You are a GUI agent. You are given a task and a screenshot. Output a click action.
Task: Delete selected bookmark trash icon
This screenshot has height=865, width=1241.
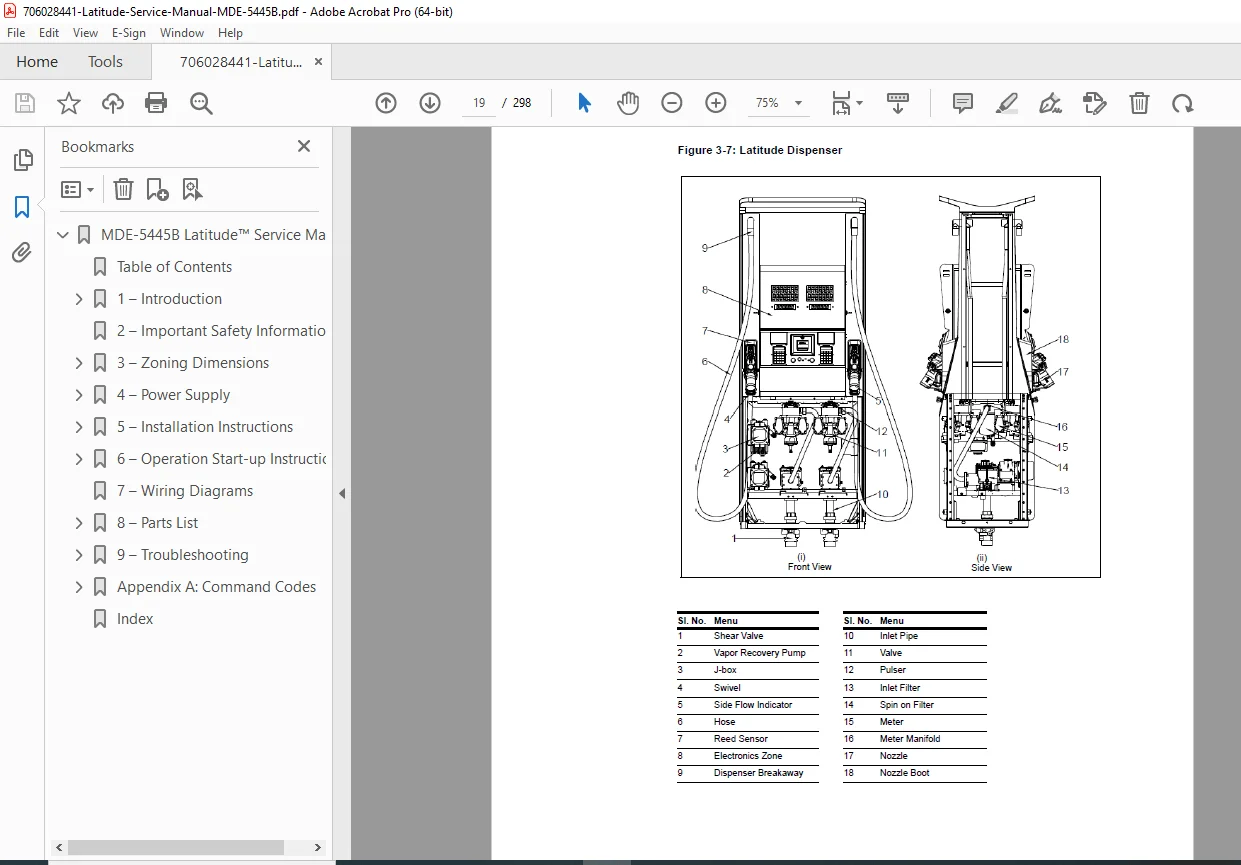coord(123,189)
